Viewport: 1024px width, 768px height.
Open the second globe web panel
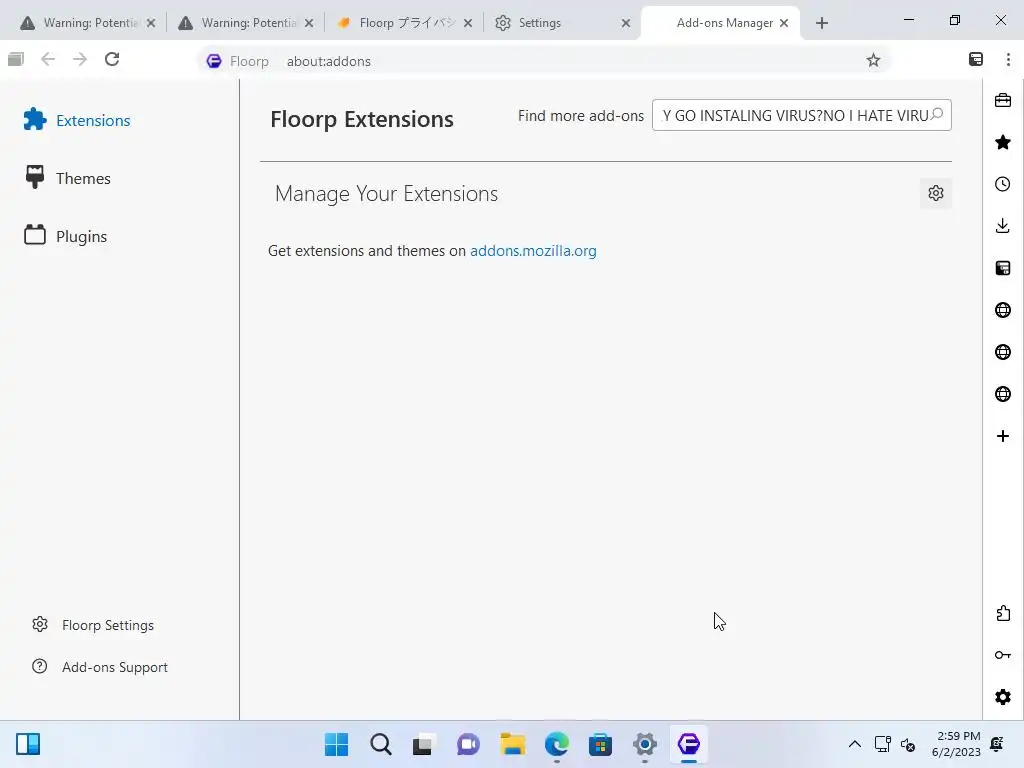point(1003,352)
